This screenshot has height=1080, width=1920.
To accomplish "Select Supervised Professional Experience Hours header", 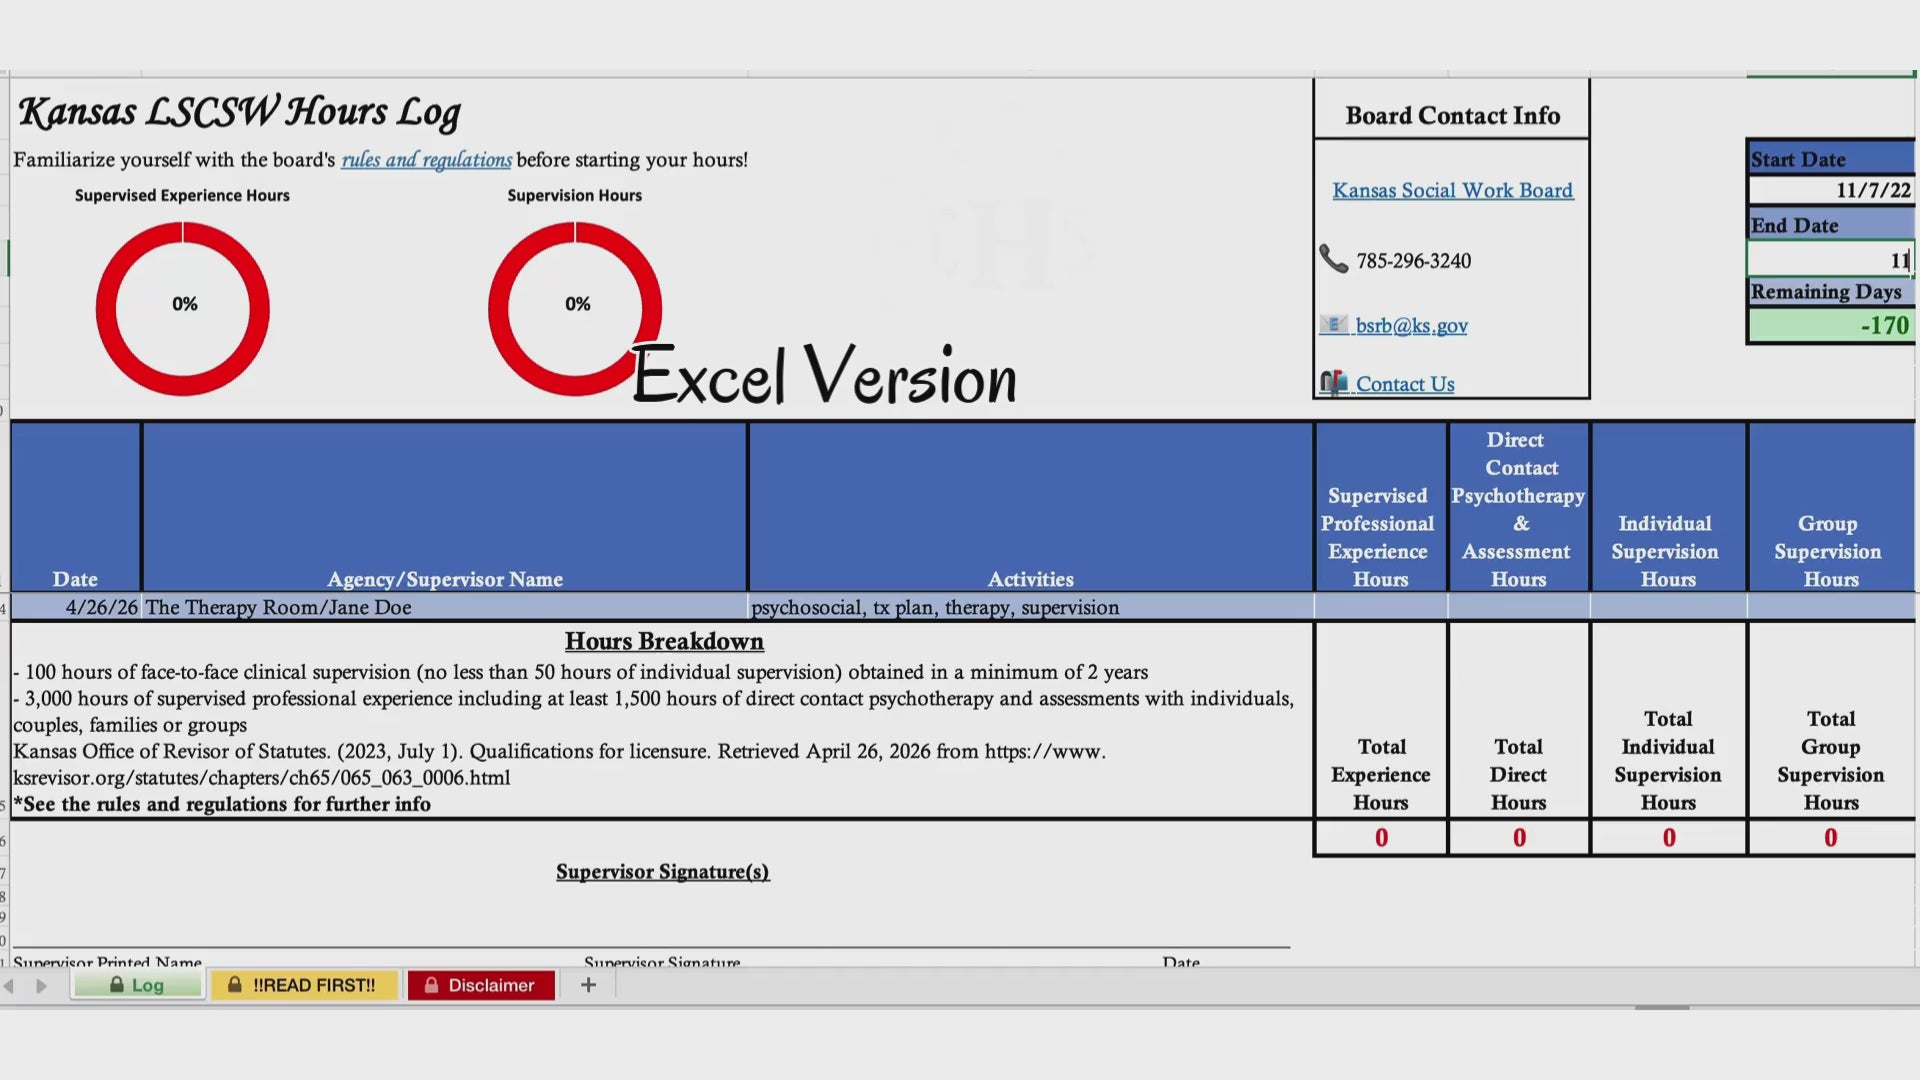I will (x=1380, y=507).
